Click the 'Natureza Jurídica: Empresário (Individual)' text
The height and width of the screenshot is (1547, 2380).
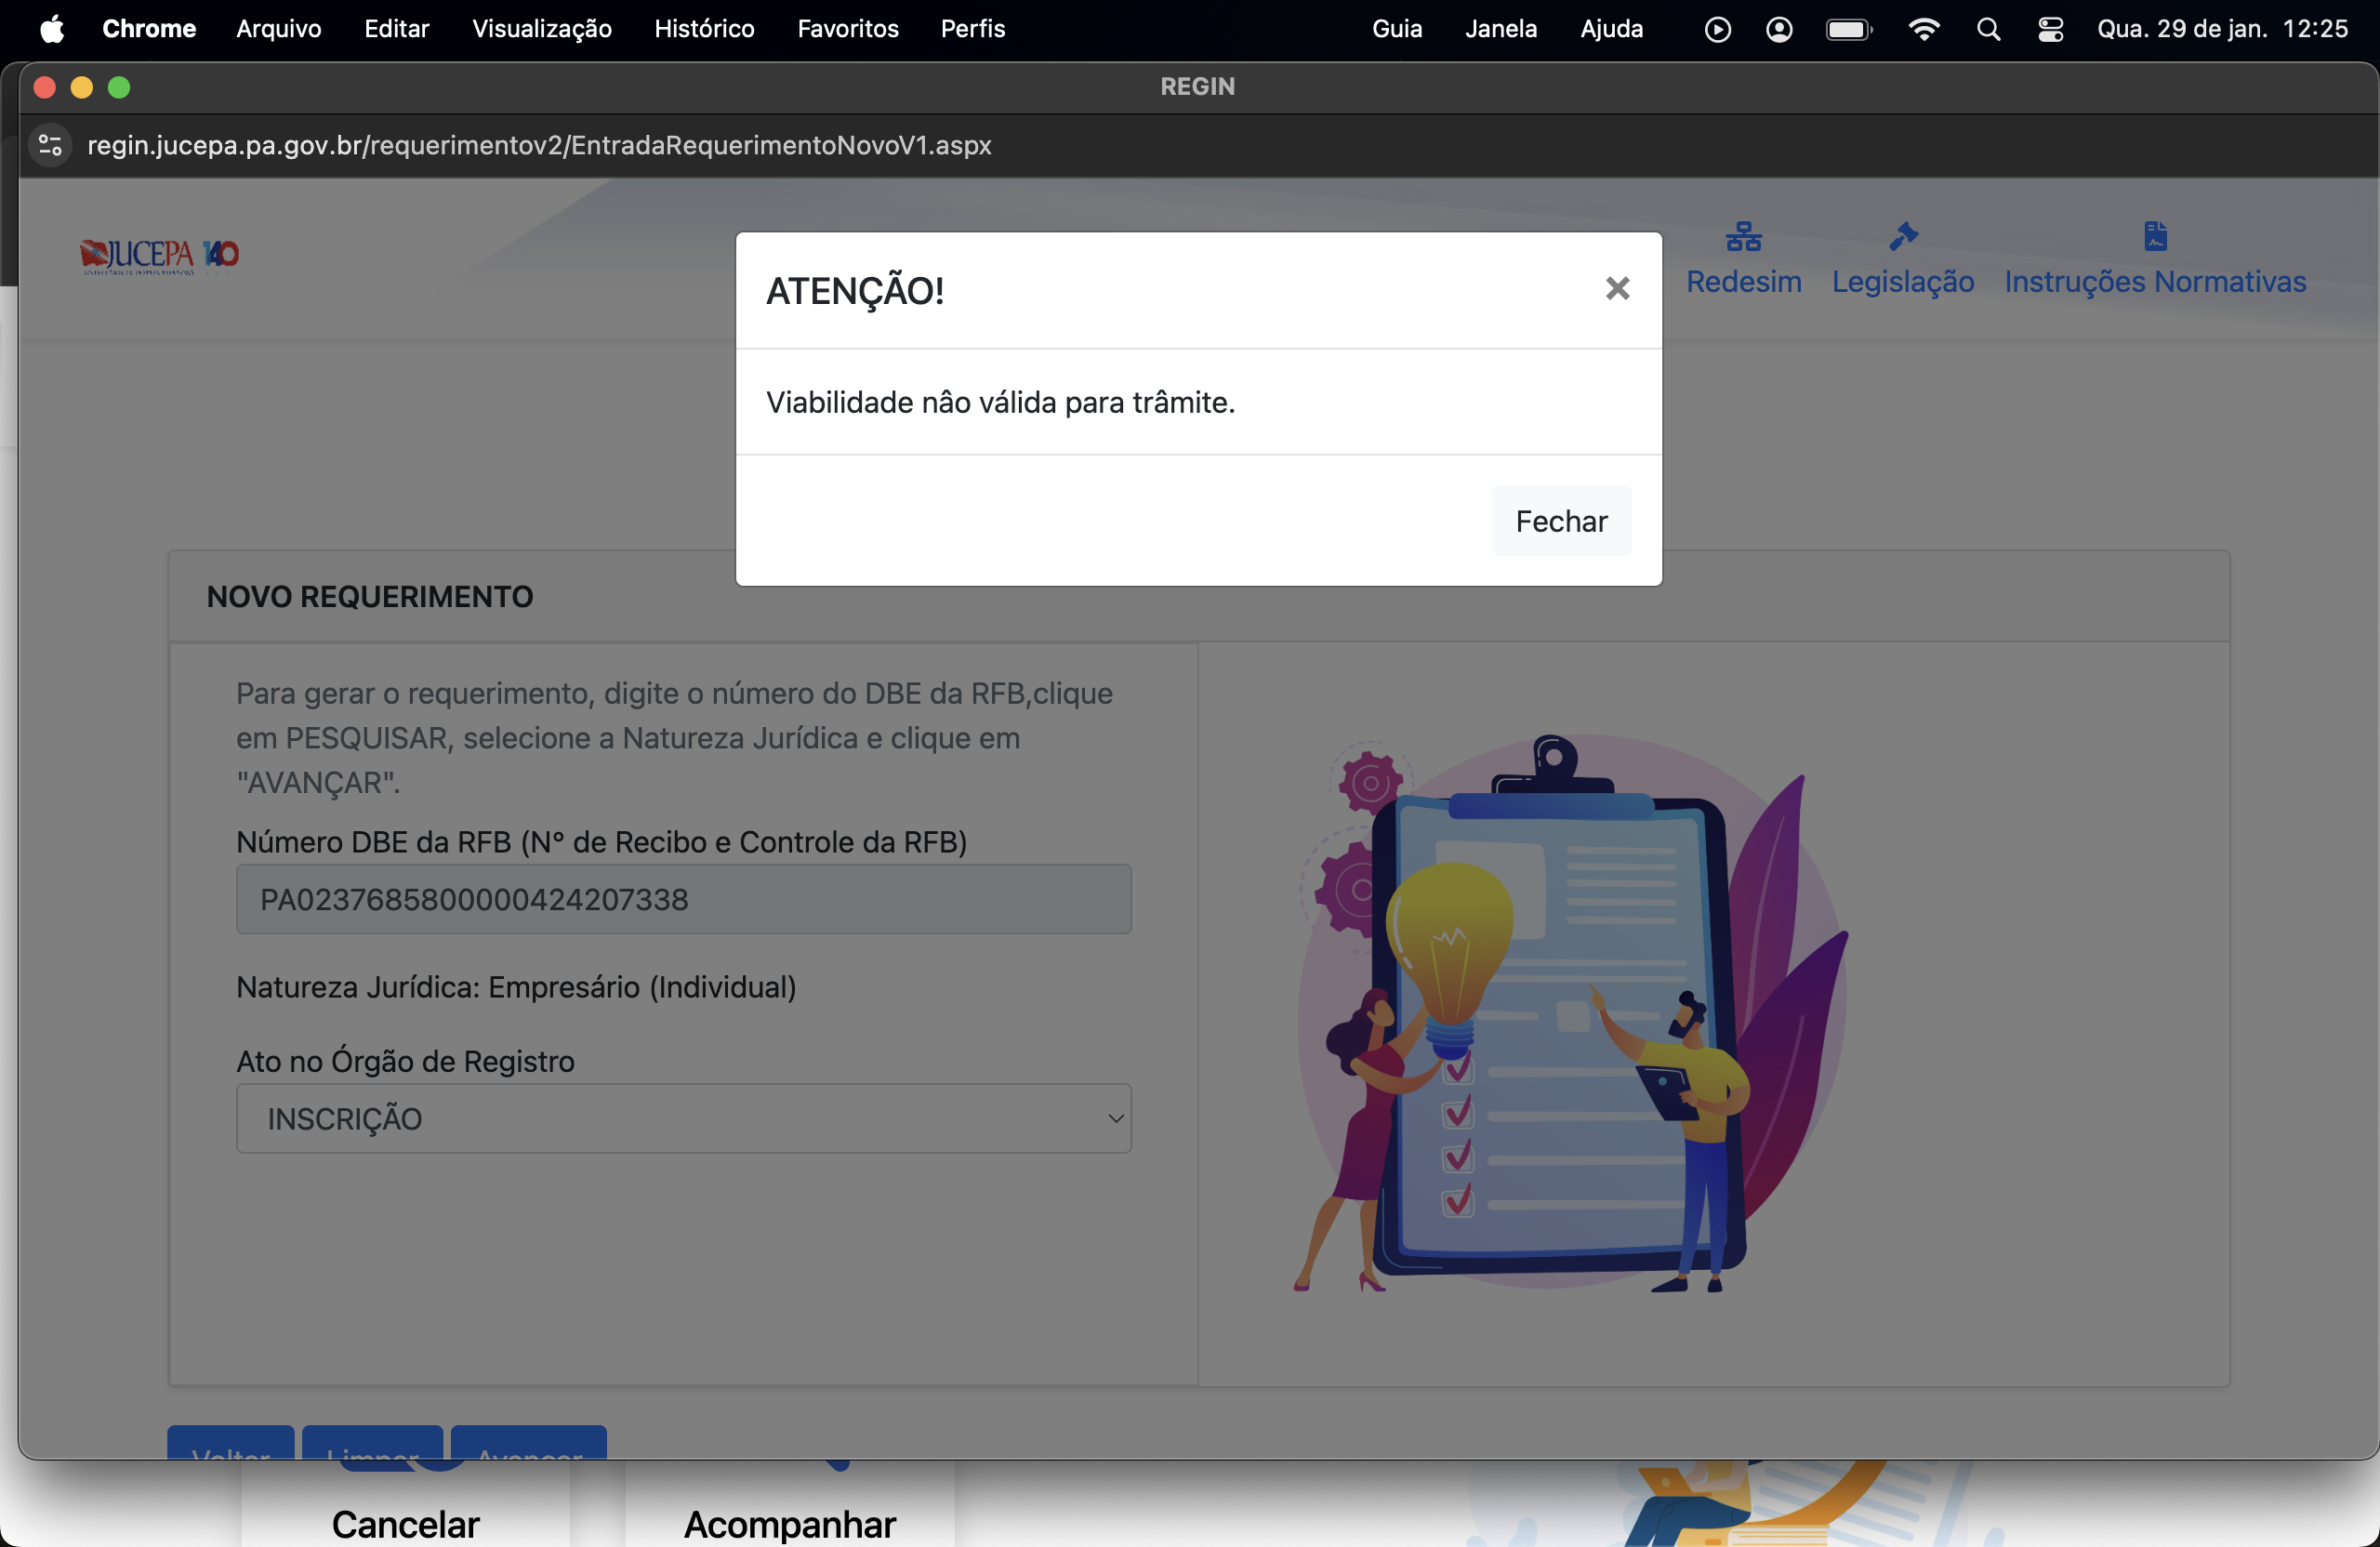(516, 987)
